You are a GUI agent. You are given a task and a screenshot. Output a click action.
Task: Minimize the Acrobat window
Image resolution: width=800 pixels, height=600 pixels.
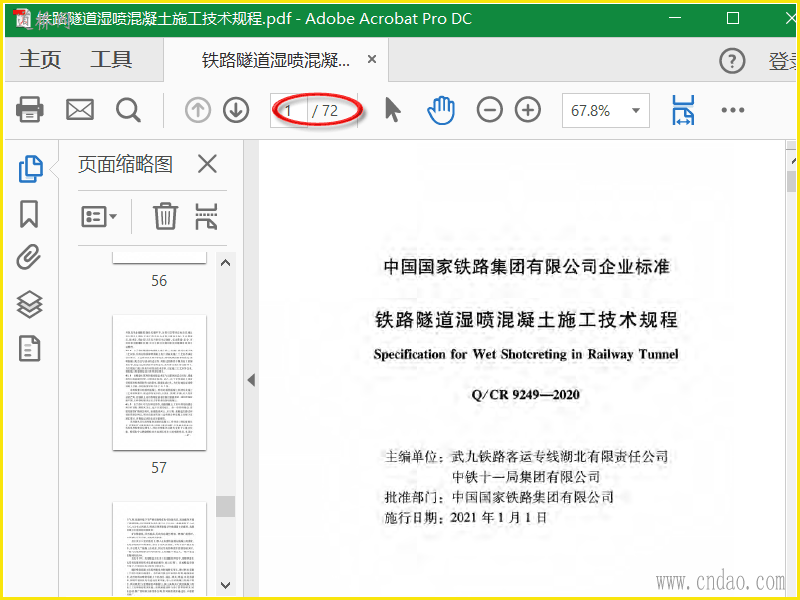pos(675,18)
